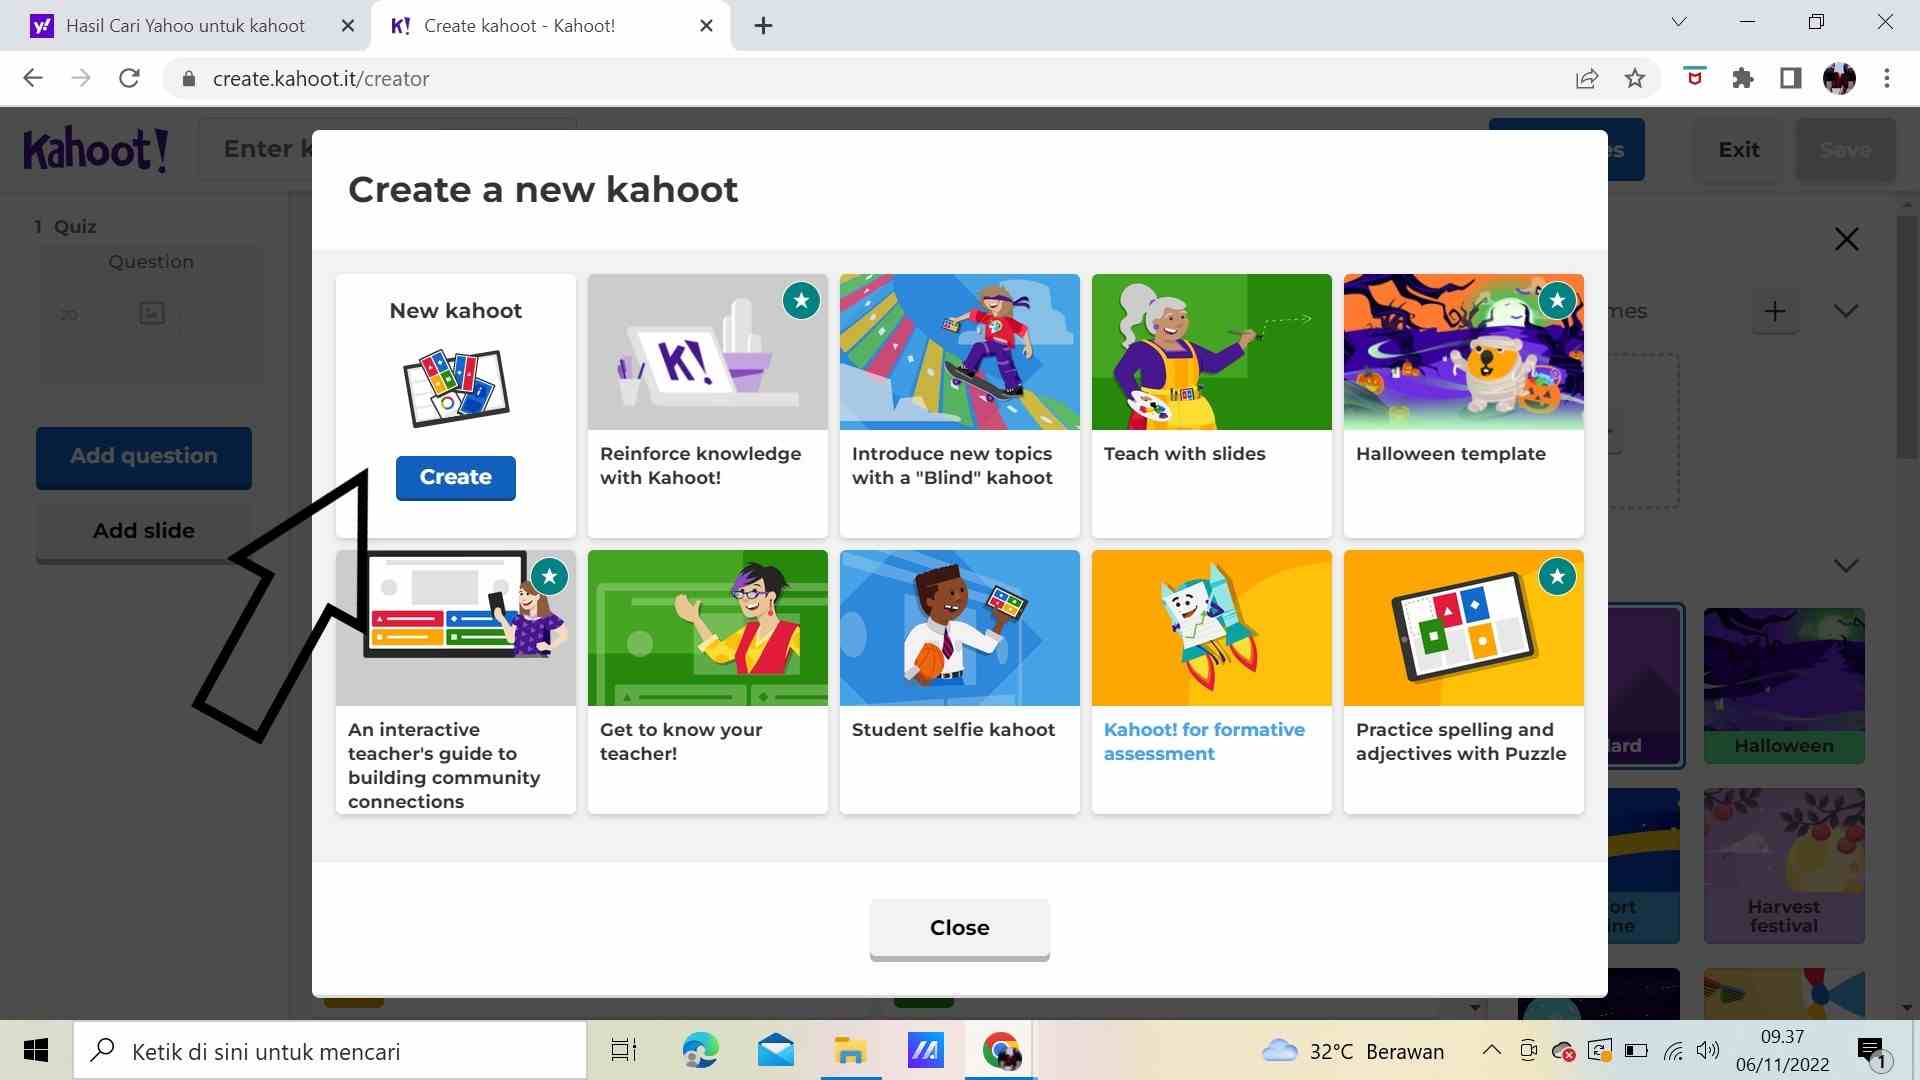Viewport: 1920px width, 1080px height.
Task: Click the image placeholder icon in question 1
Action: (x=152, y=313)
